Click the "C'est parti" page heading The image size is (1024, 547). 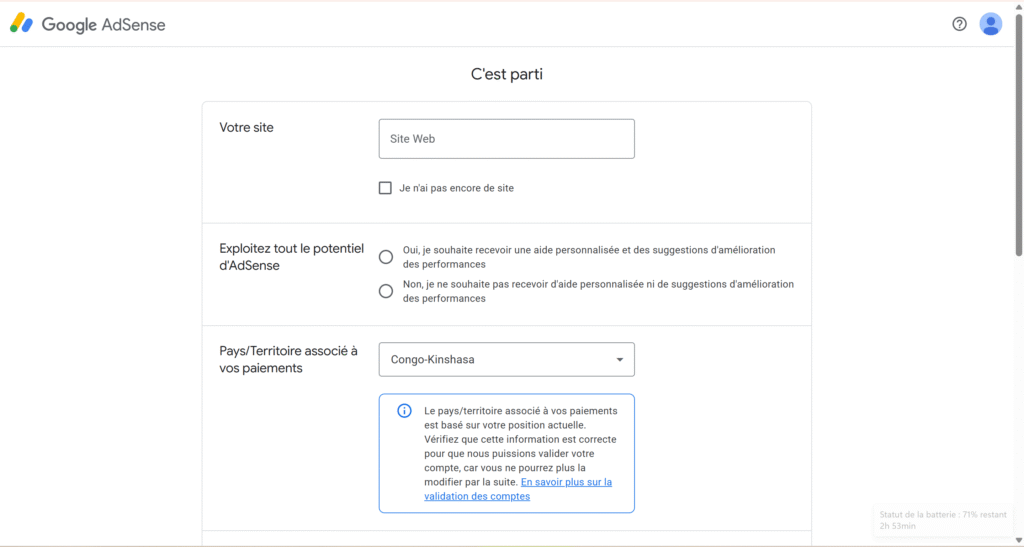(507, 74)
